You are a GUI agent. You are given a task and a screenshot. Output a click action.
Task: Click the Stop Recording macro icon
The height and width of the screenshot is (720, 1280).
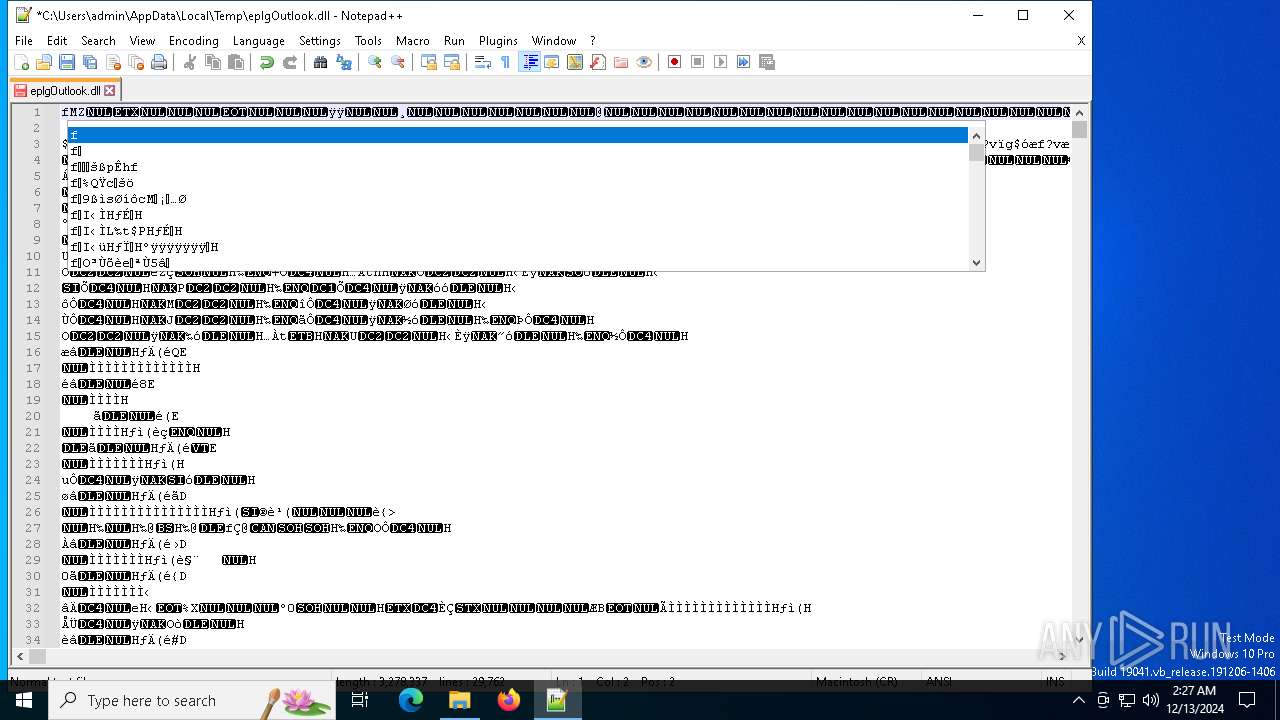(x=698, y=62)
